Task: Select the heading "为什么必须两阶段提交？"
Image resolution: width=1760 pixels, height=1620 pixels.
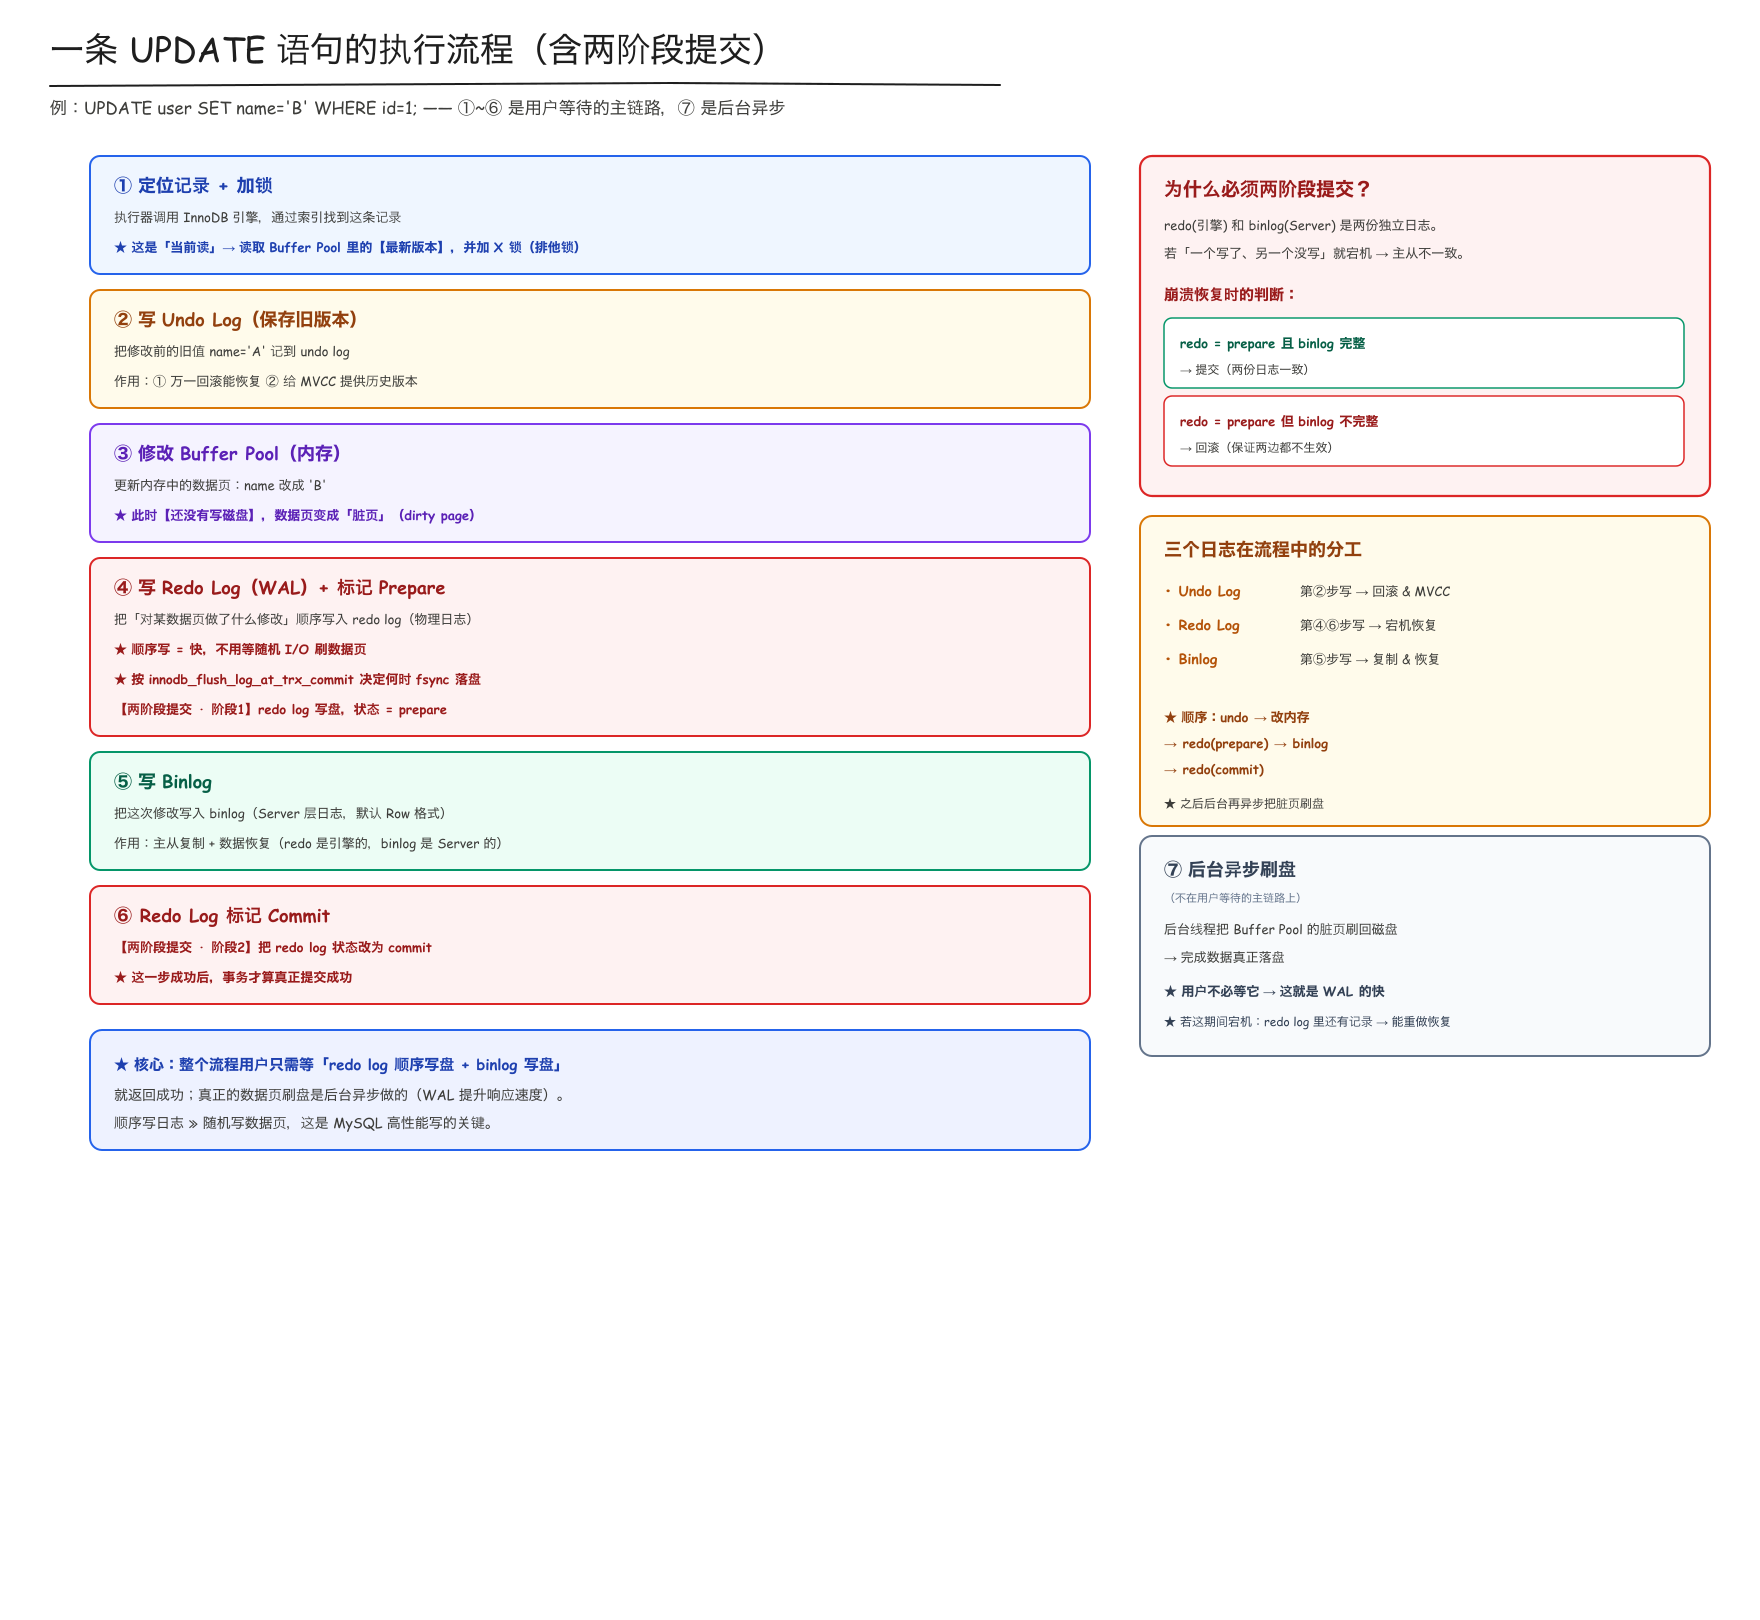Action: (1268, 189)
